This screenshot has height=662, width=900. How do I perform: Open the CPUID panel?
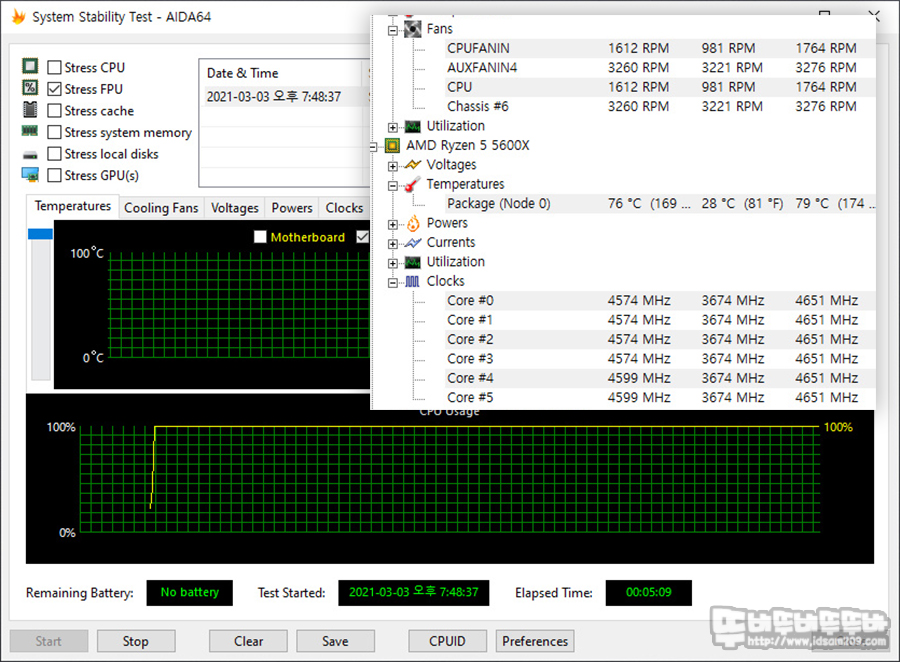point(447,641)
